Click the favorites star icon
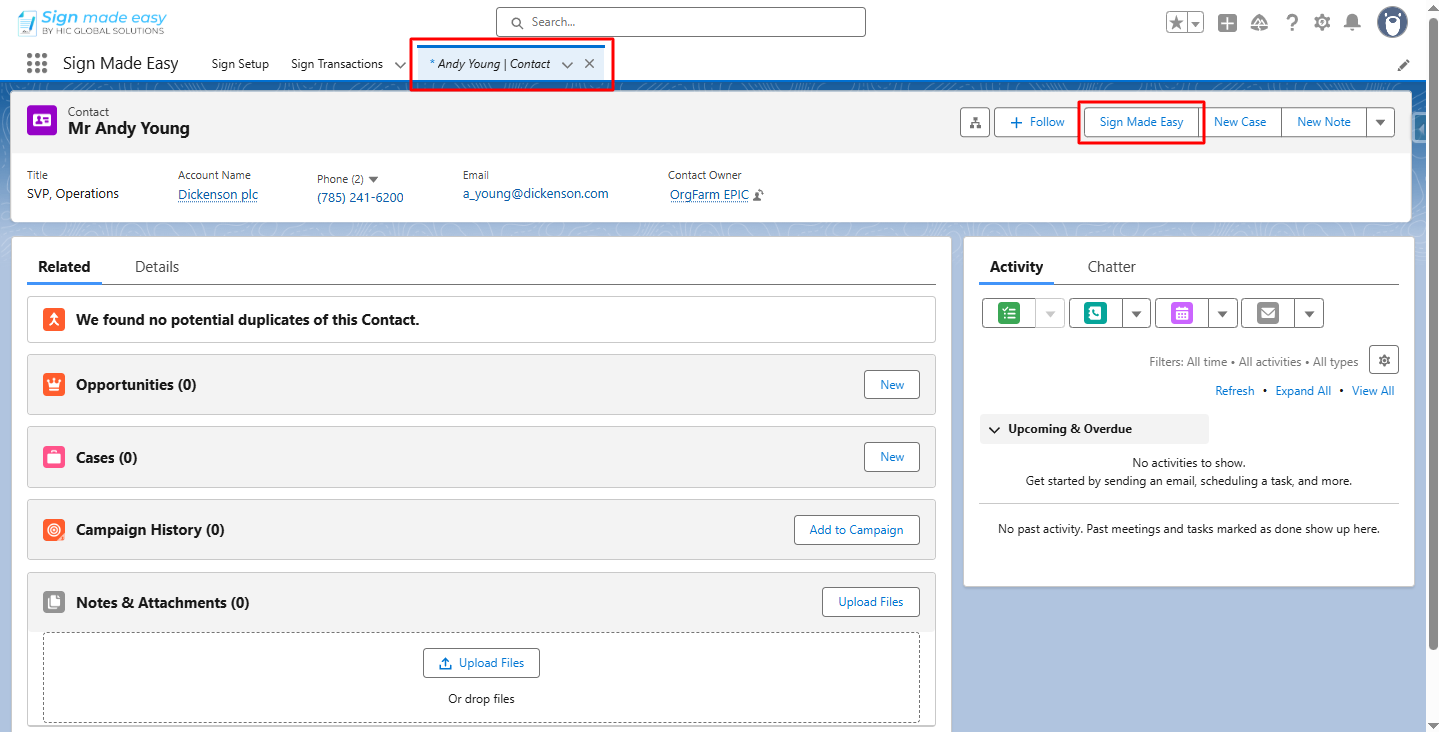Screen dimensions: 1439x732 (x=1177, y=22)
